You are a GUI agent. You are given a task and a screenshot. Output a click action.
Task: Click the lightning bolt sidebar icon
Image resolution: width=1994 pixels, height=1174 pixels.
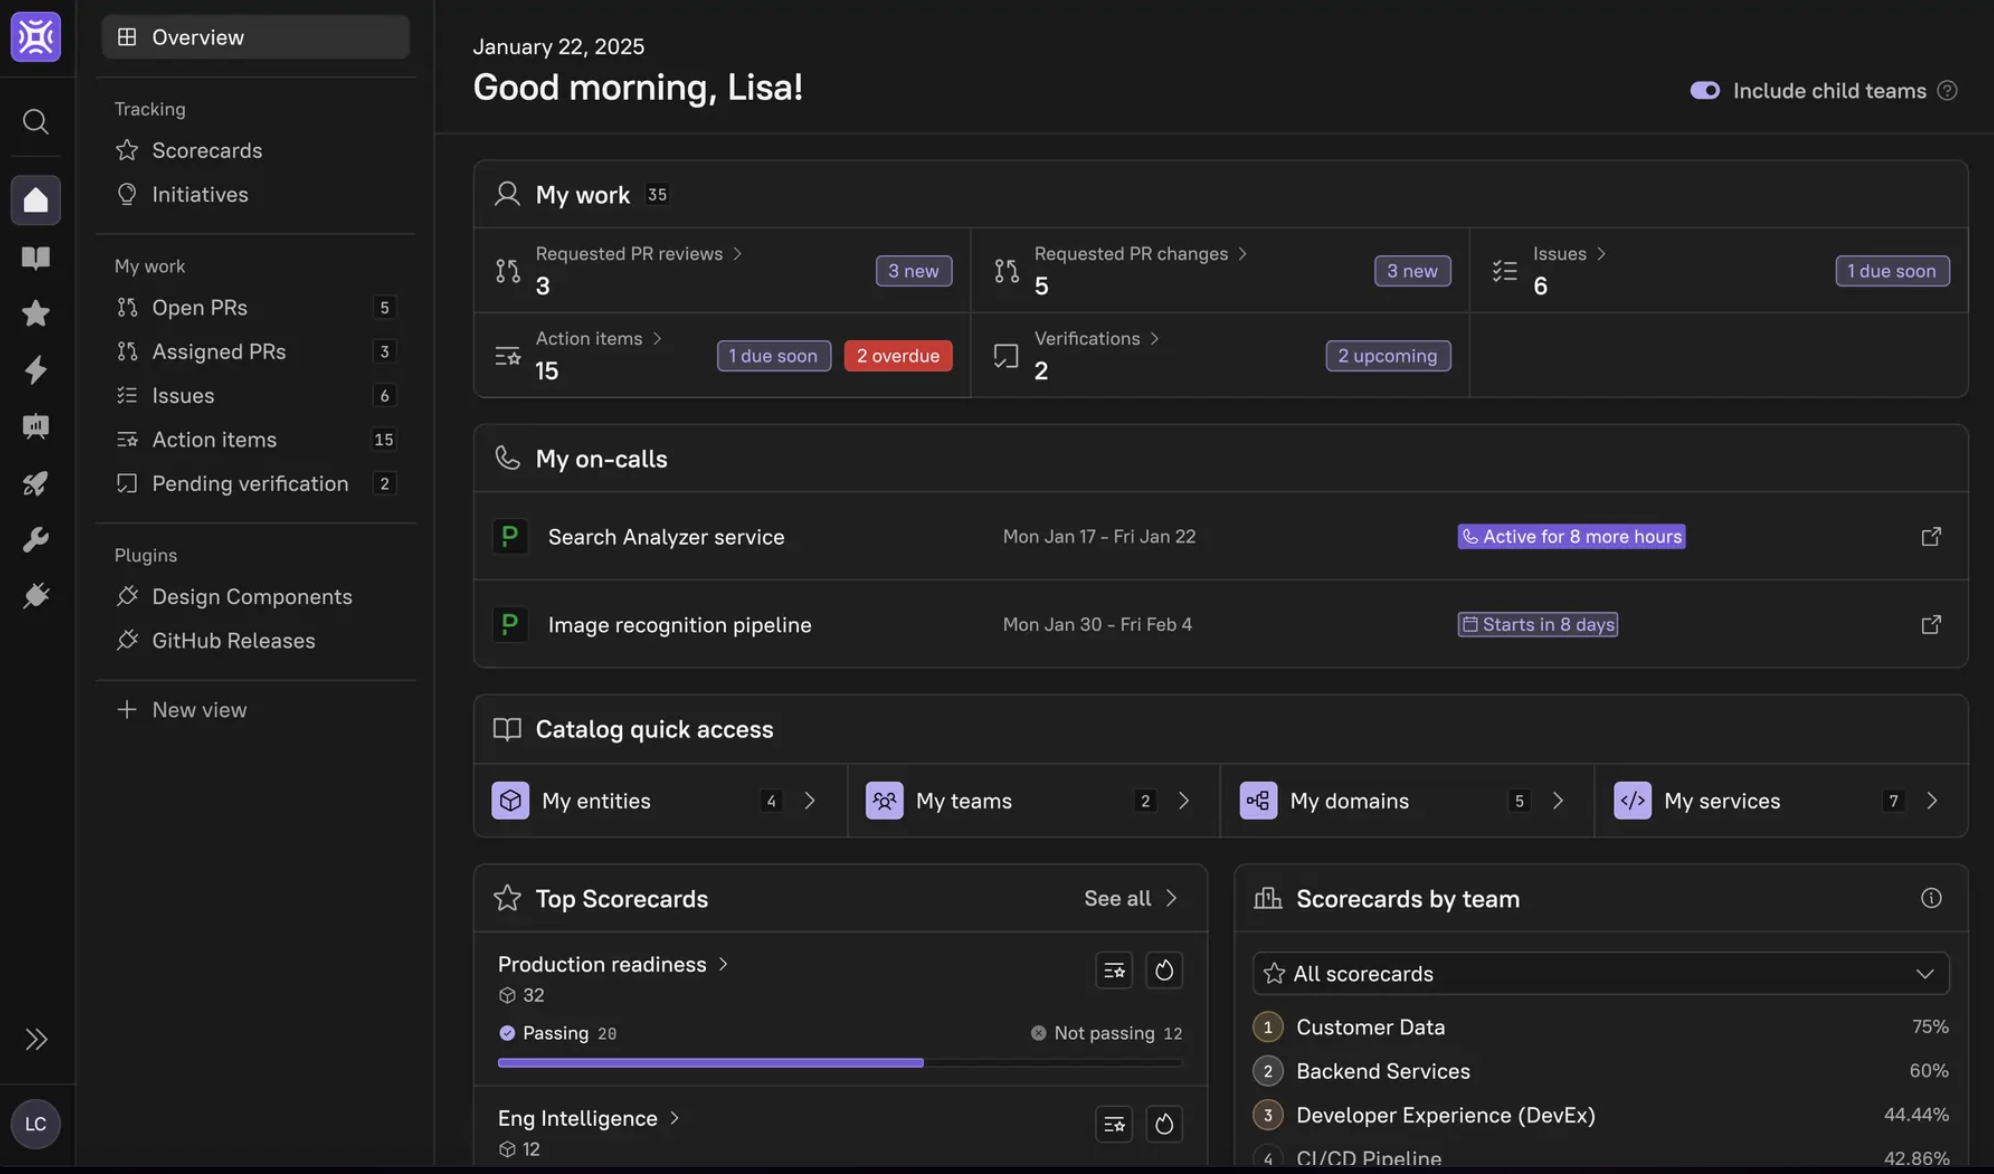pos(35,370)
